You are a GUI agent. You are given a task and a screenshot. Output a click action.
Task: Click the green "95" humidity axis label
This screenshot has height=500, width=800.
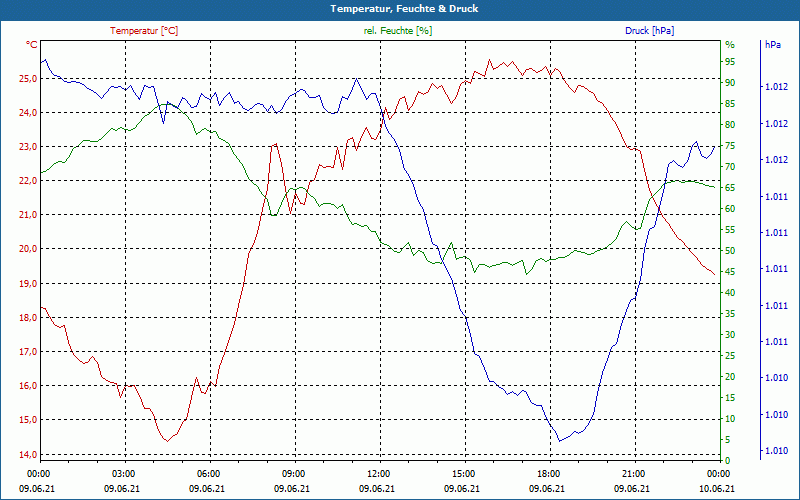pos(730,62)
